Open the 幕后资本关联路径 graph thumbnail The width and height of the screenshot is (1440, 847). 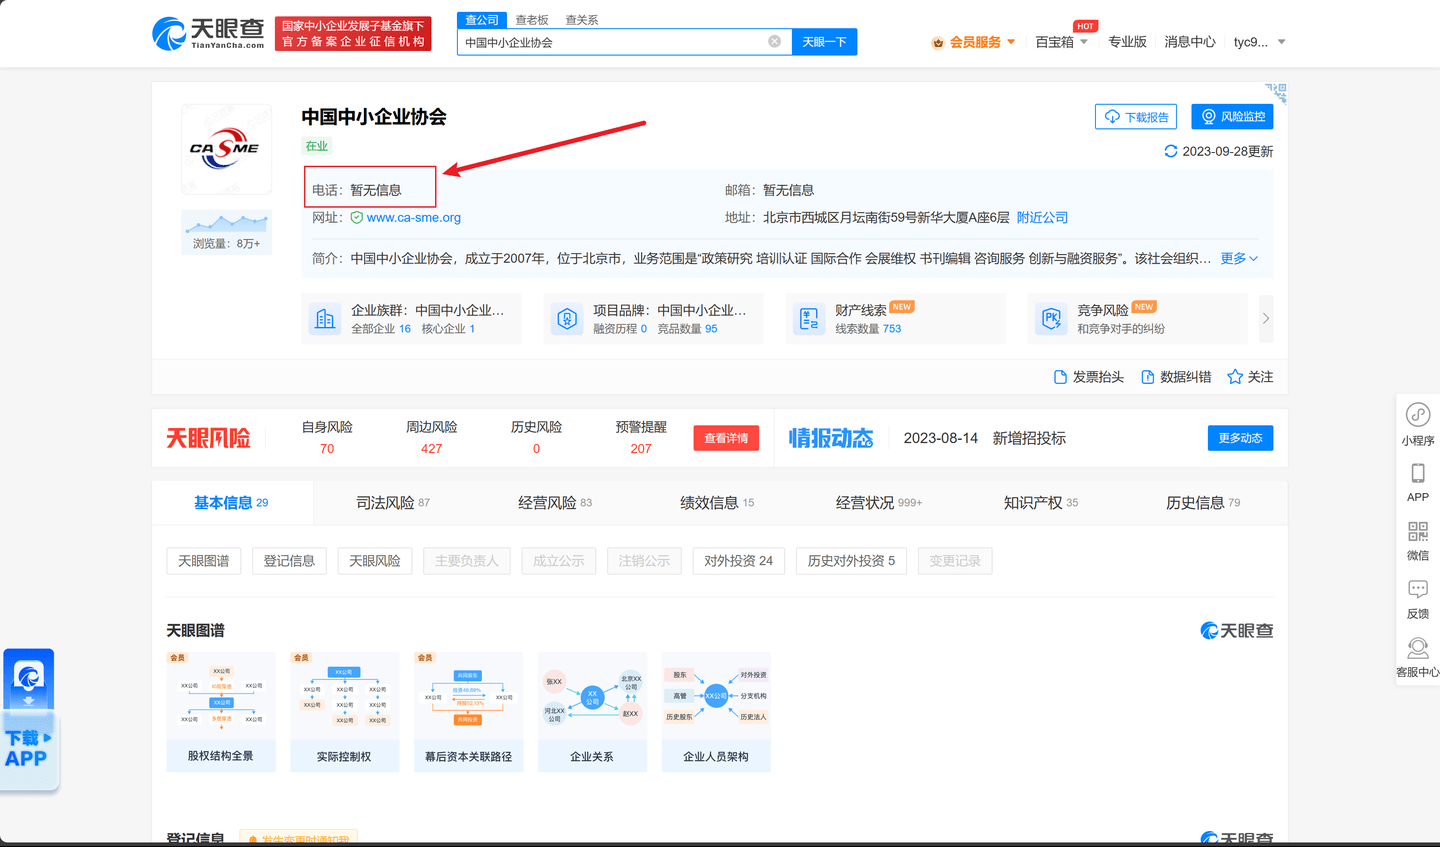click(x=468, y=712)
